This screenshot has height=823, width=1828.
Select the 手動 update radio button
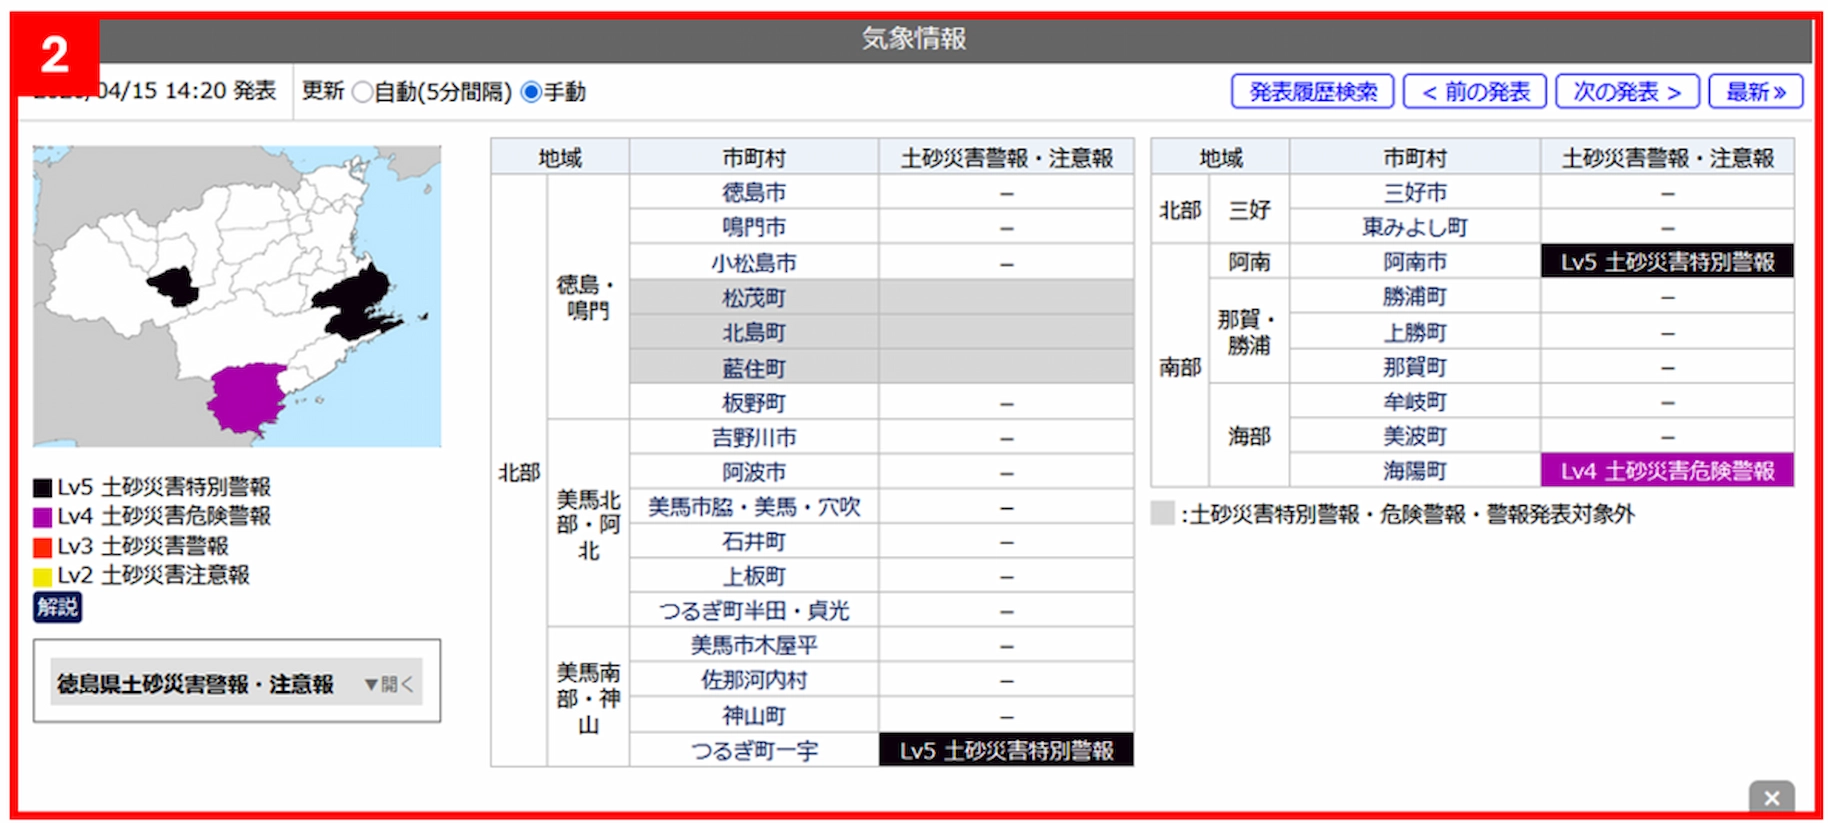point(532,92)
